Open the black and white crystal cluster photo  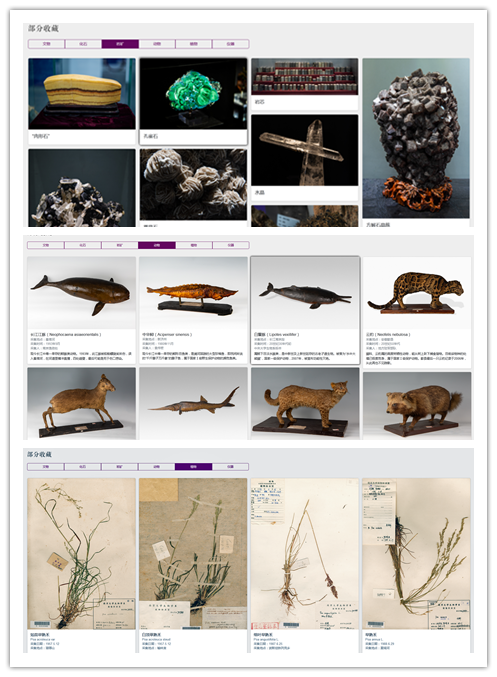pyautogui.click(x=82, y=188)
